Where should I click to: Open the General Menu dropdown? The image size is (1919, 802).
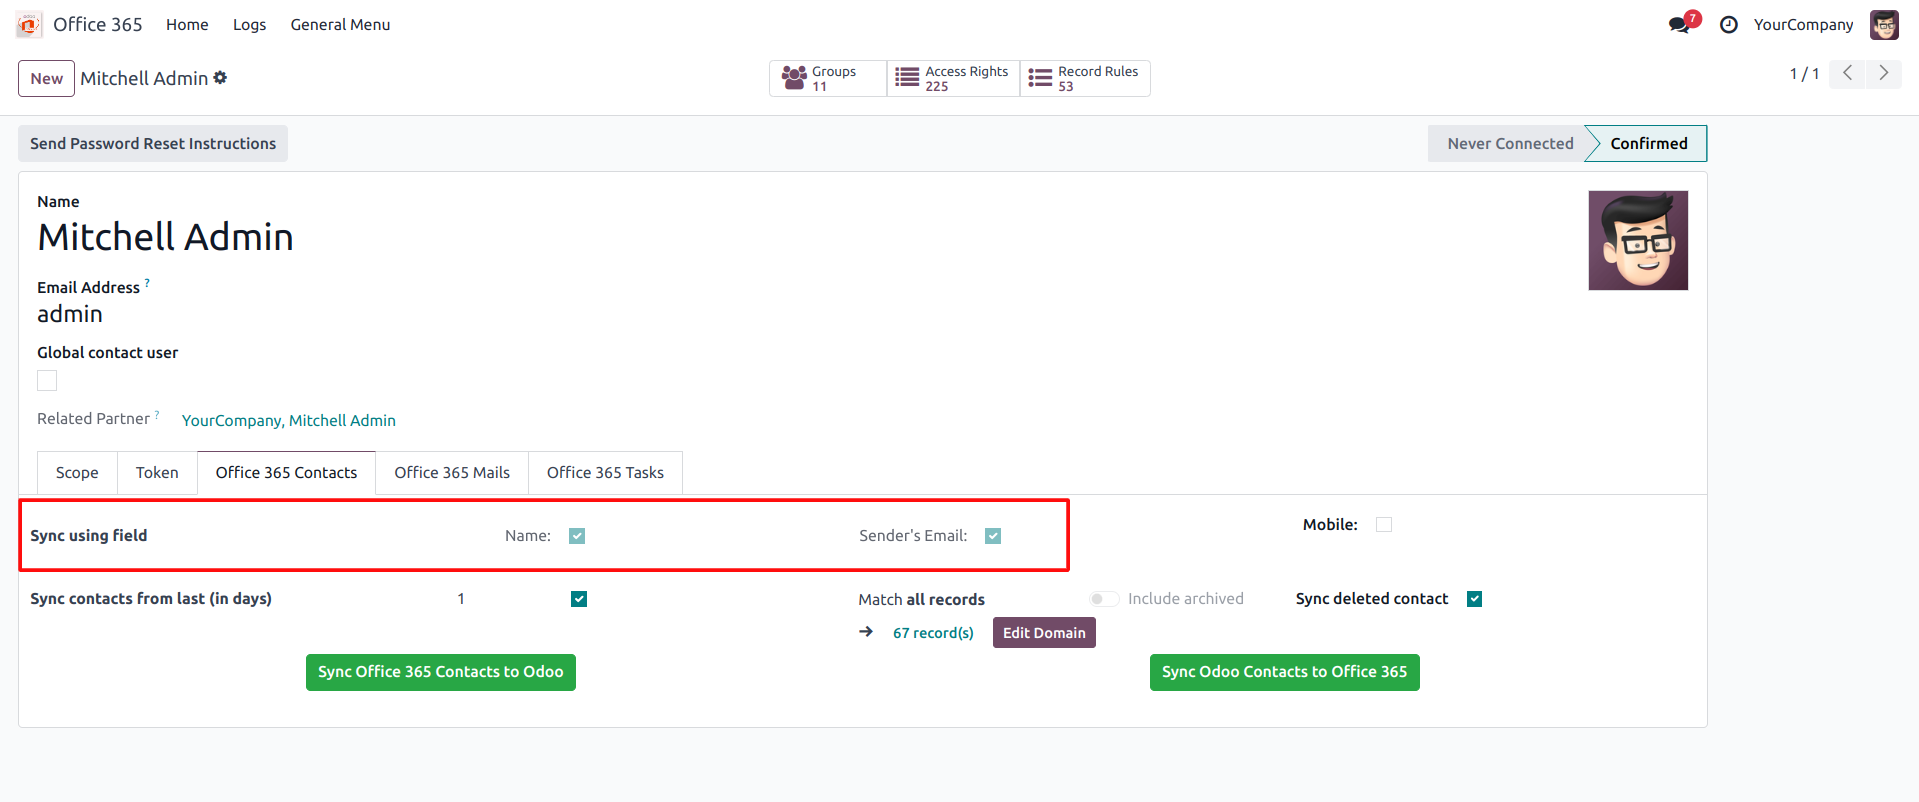[x=340, y=25]
